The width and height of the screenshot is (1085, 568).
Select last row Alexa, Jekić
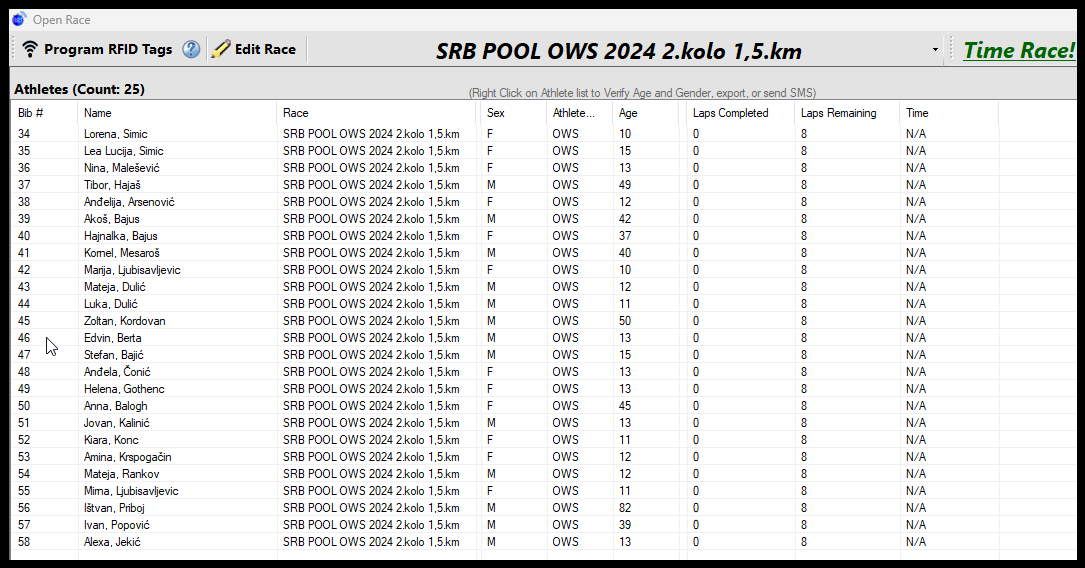[x=112, y=542]
